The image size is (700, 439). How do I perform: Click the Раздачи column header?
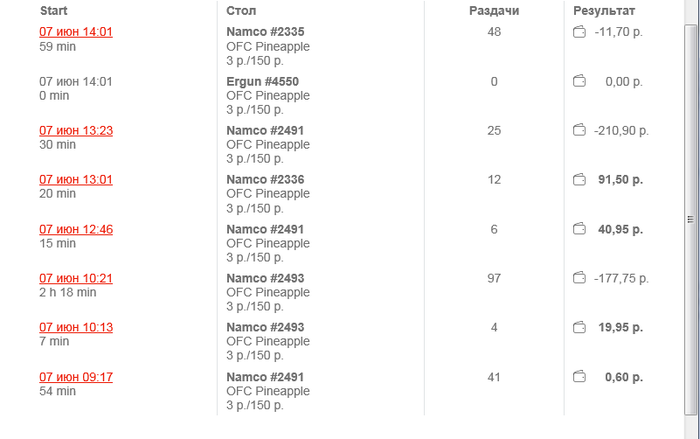pos(494,10)
